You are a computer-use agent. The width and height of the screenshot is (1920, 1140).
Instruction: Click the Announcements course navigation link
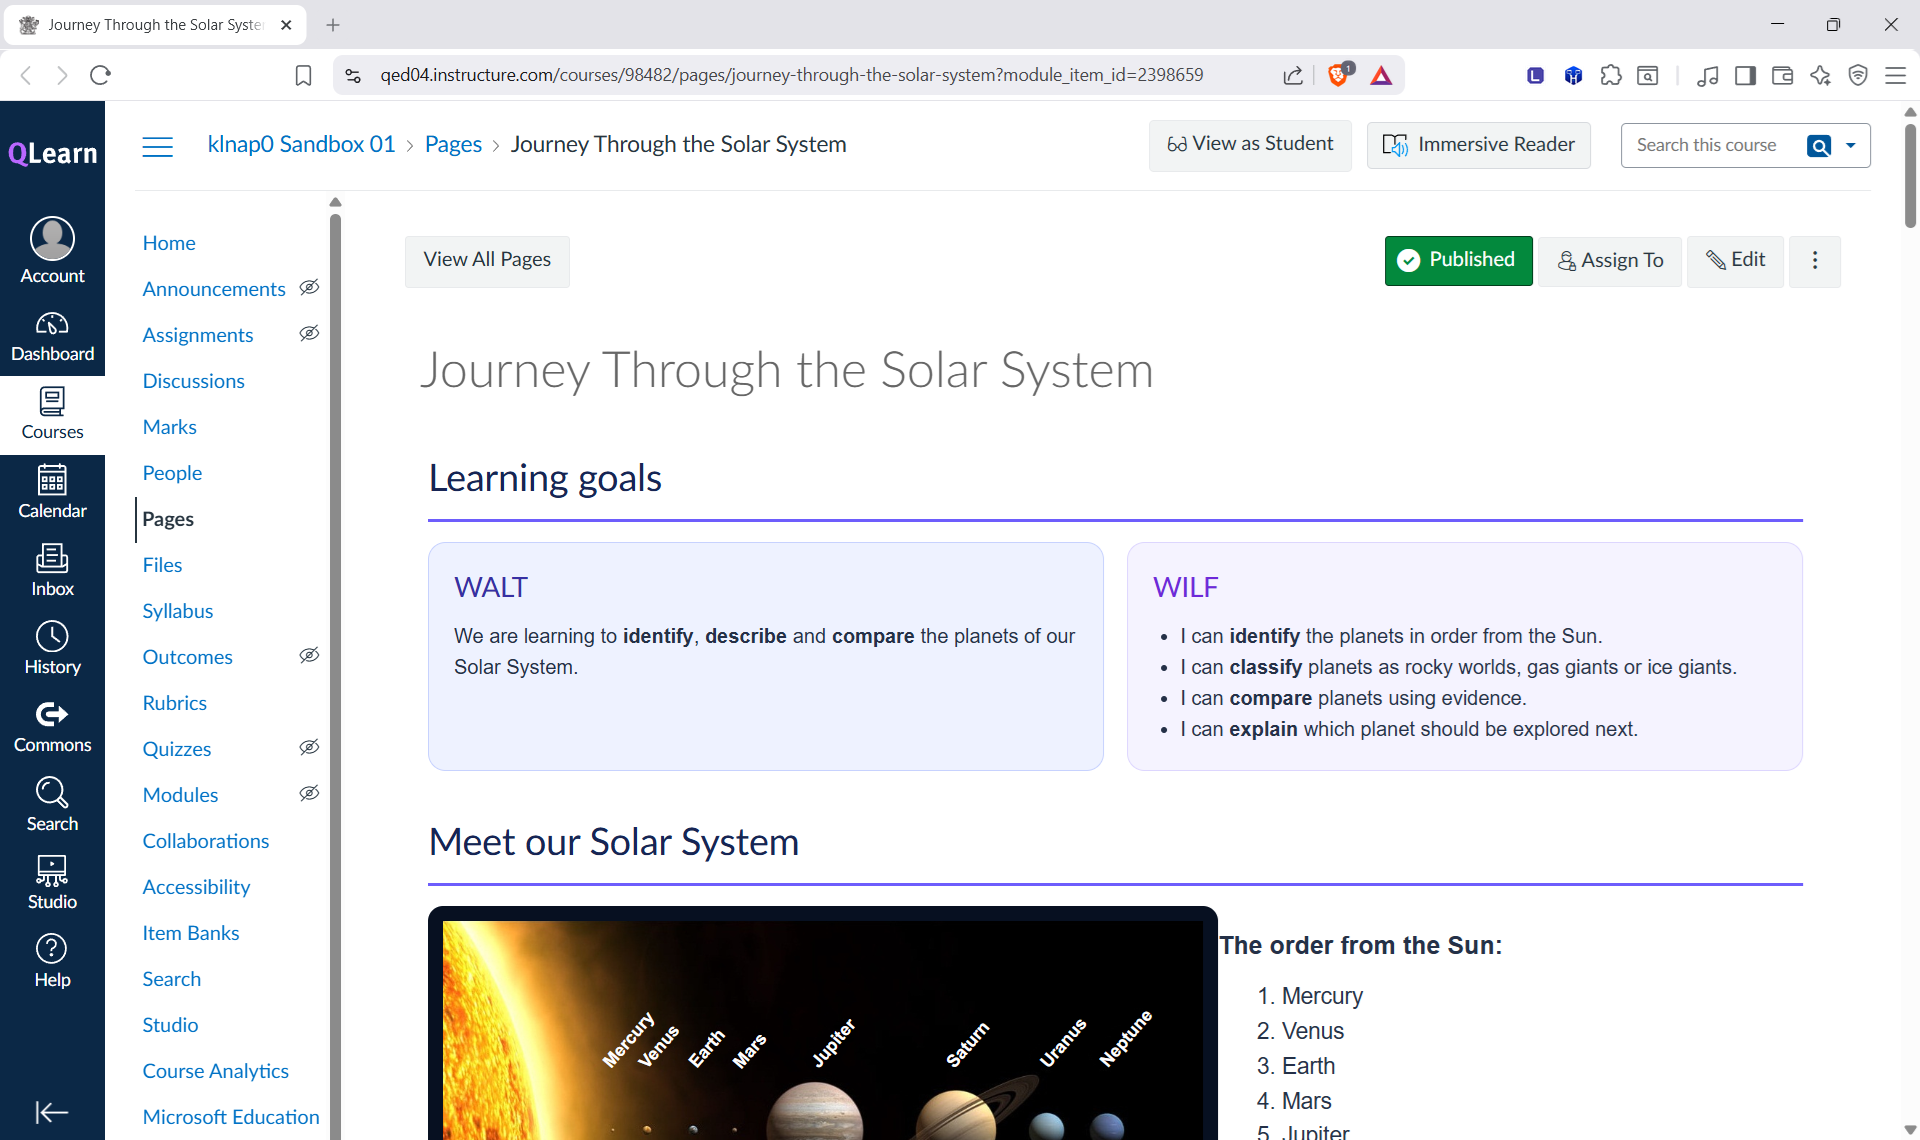click(214, 289)
